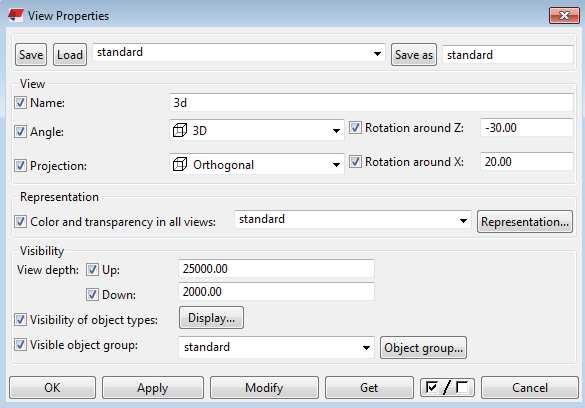Click the cube icon beside Orthogonal

tap(180, 164)
